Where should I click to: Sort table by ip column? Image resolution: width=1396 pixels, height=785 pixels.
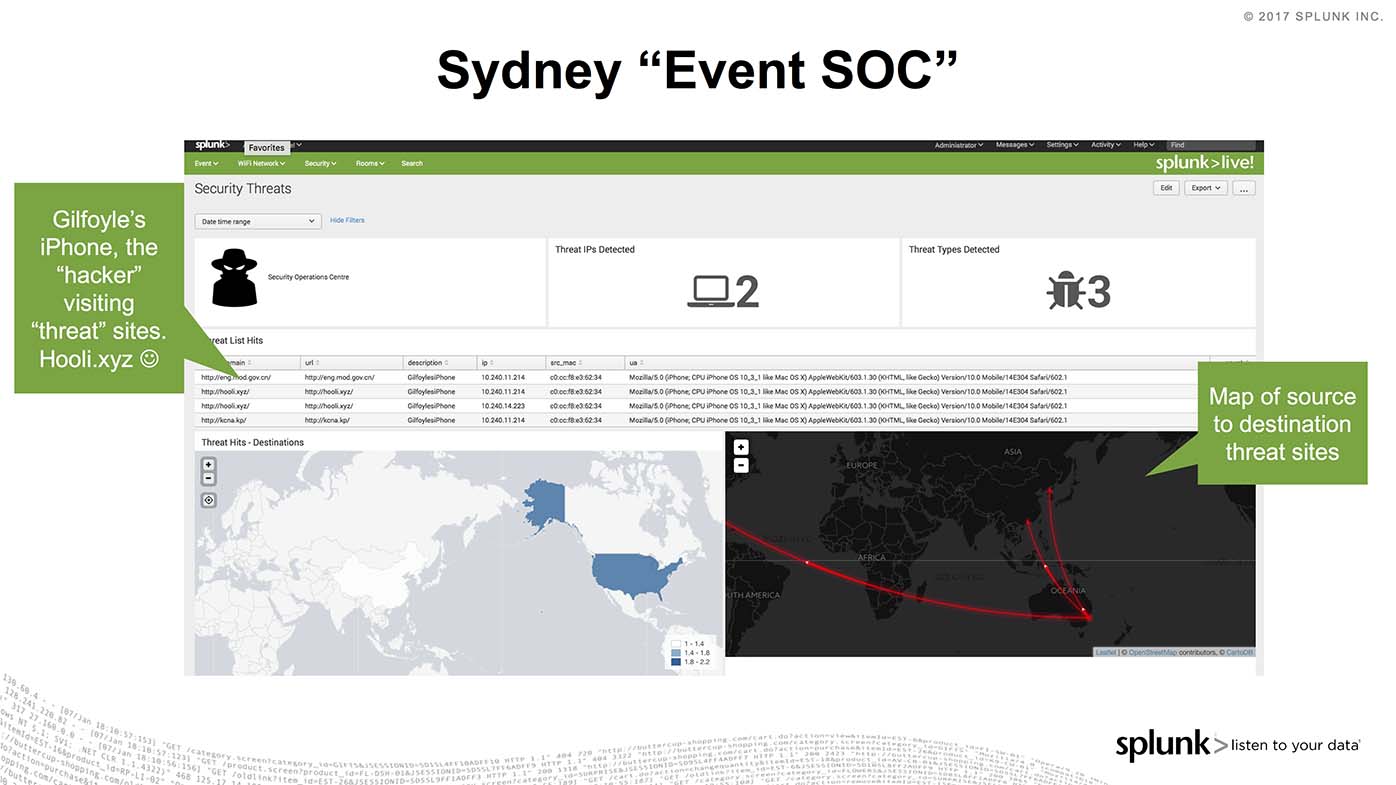[486, 362]
